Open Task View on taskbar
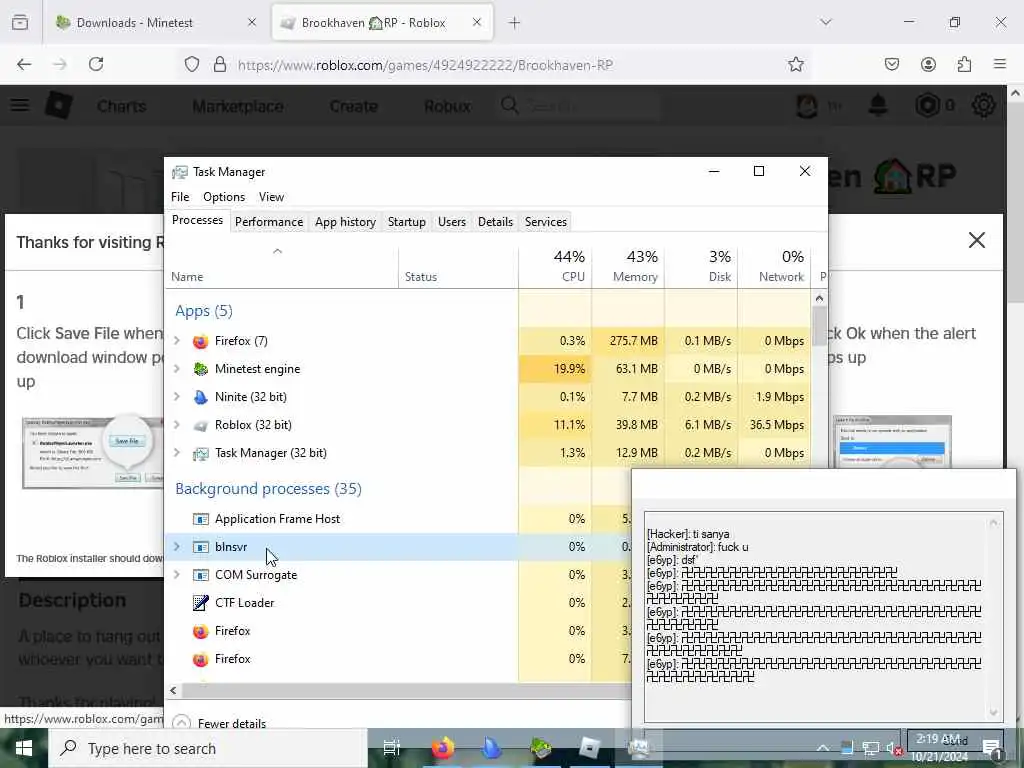 (391, 748)
